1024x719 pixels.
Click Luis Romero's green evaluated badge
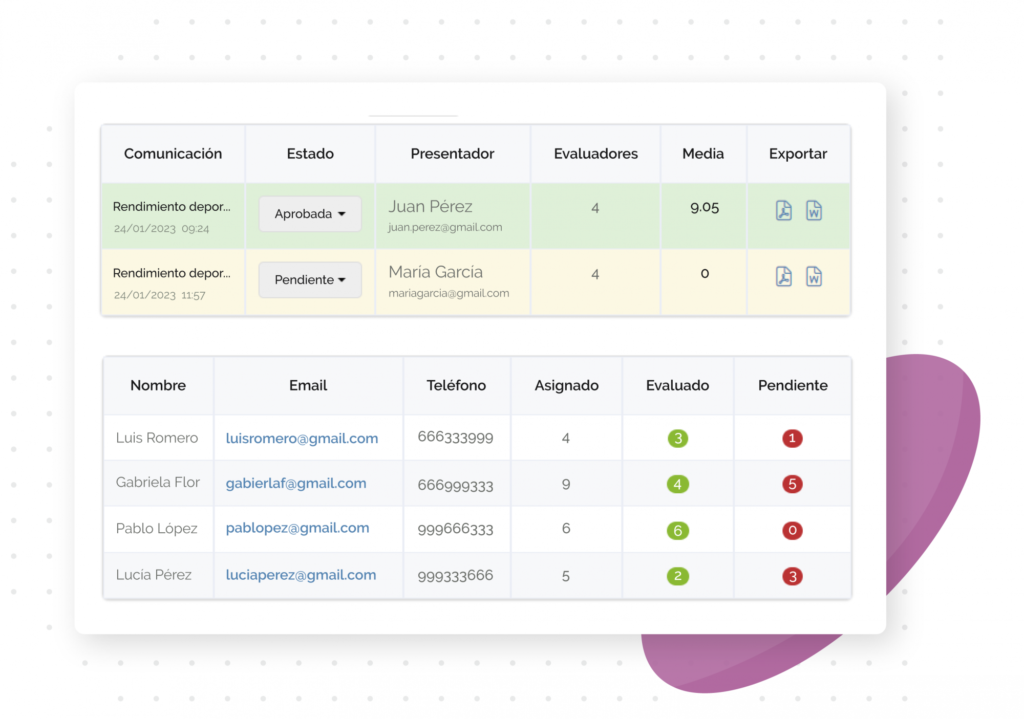pyautogui.click(x=678, y=438)
